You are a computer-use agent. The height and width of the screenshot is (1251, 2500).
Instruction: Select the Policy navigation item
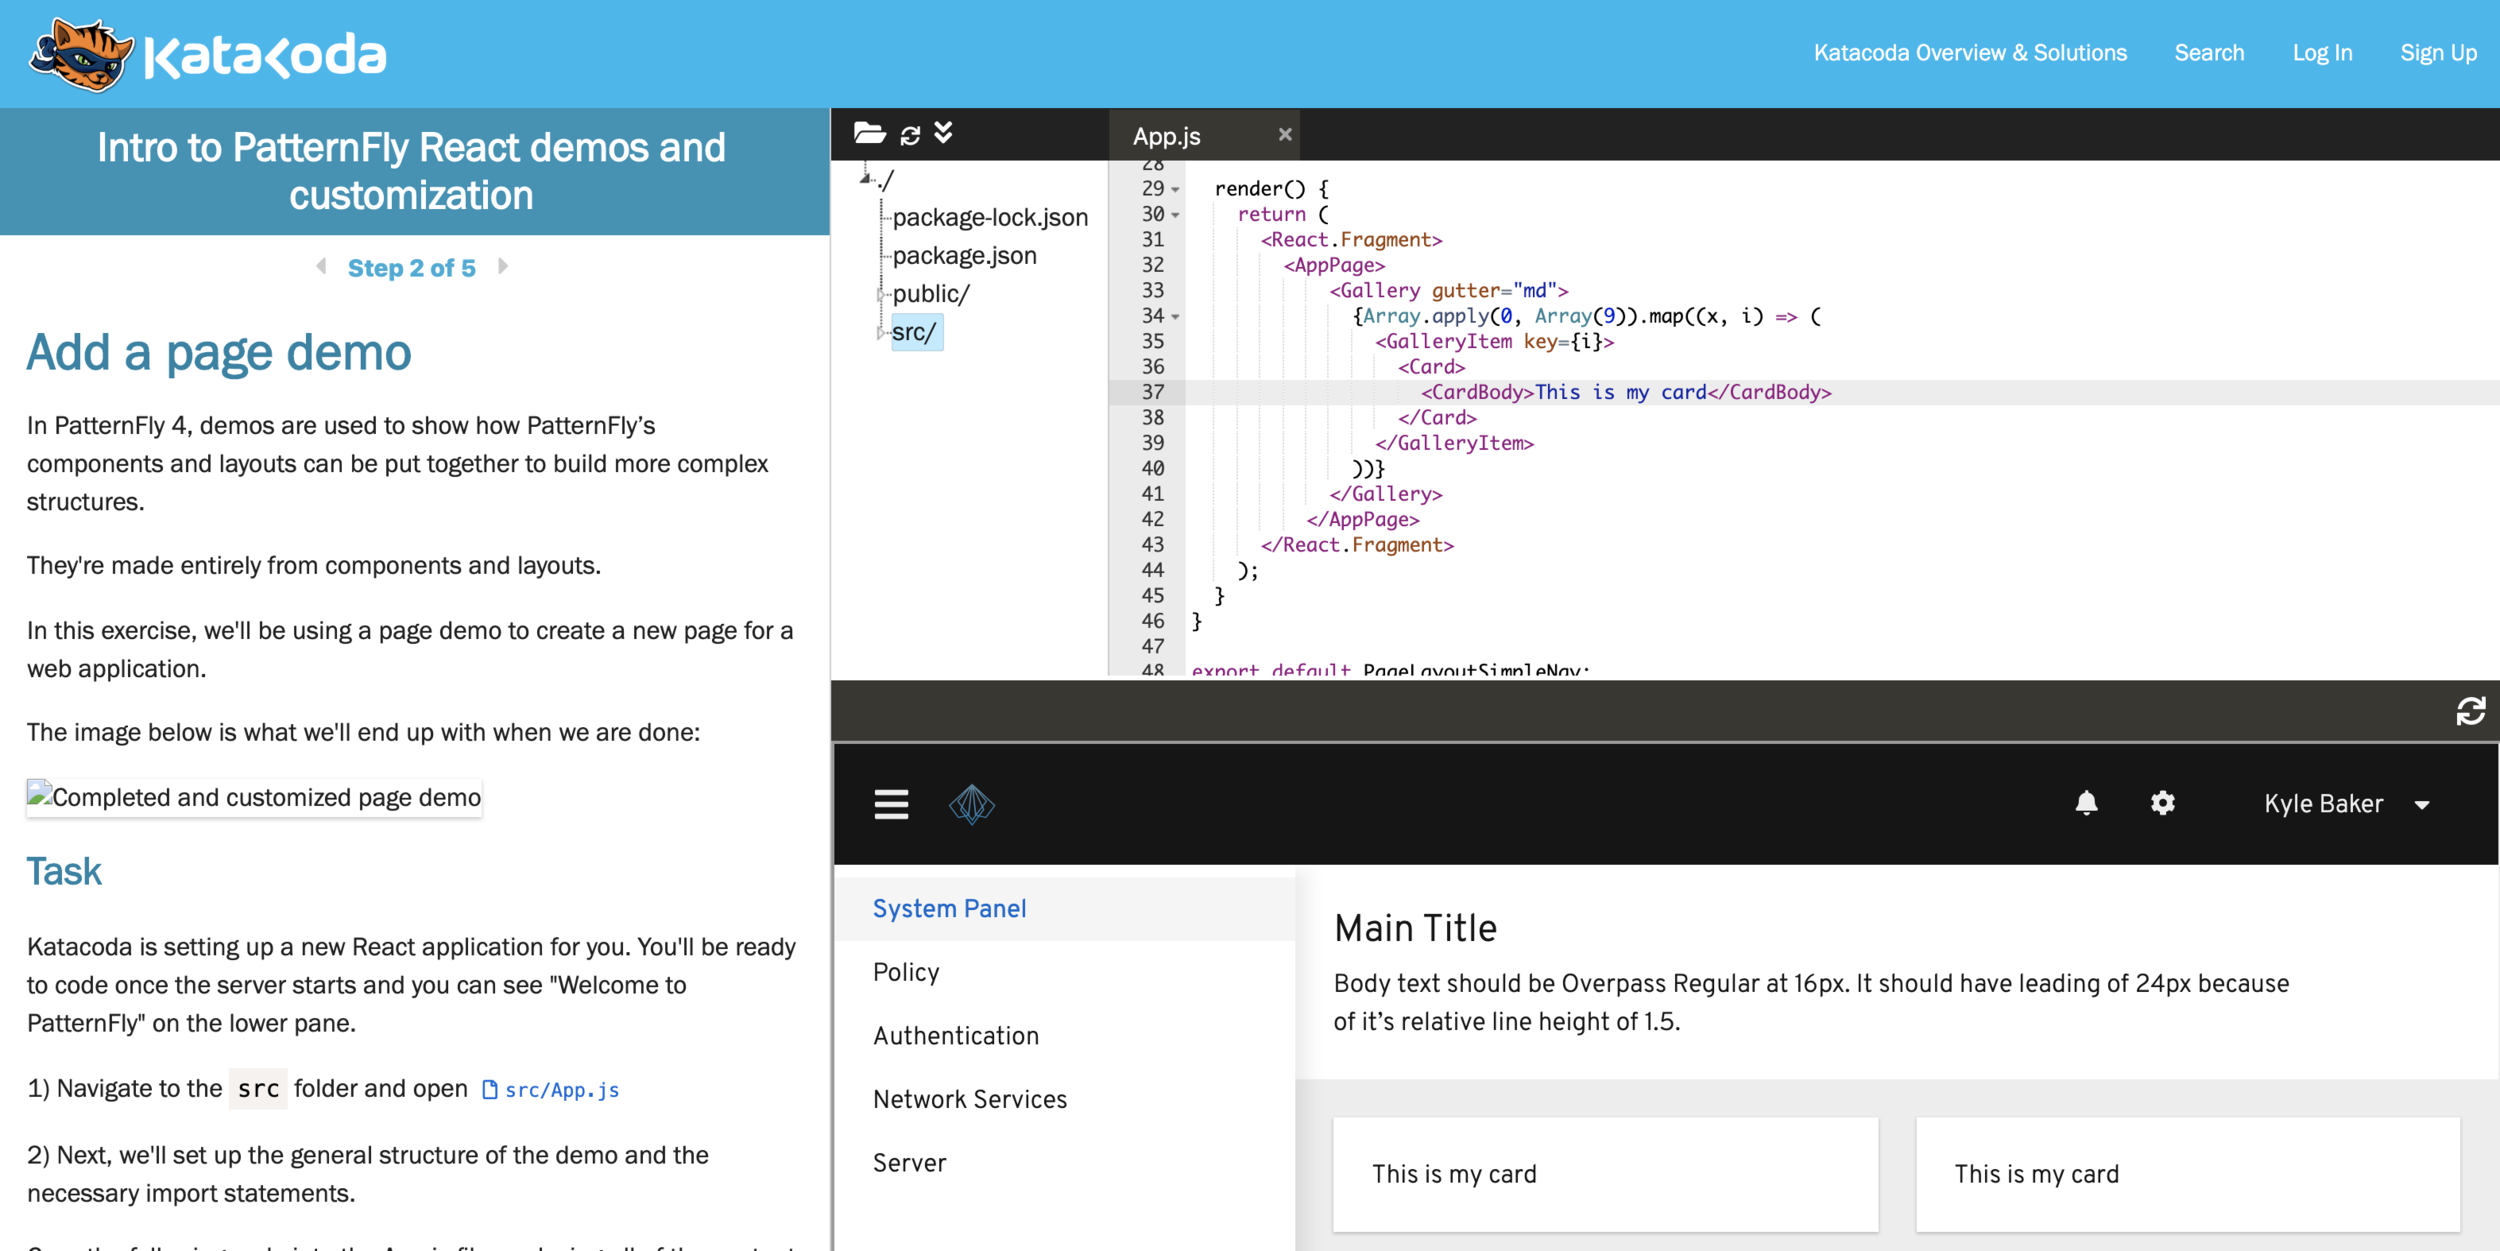[906, 972]
